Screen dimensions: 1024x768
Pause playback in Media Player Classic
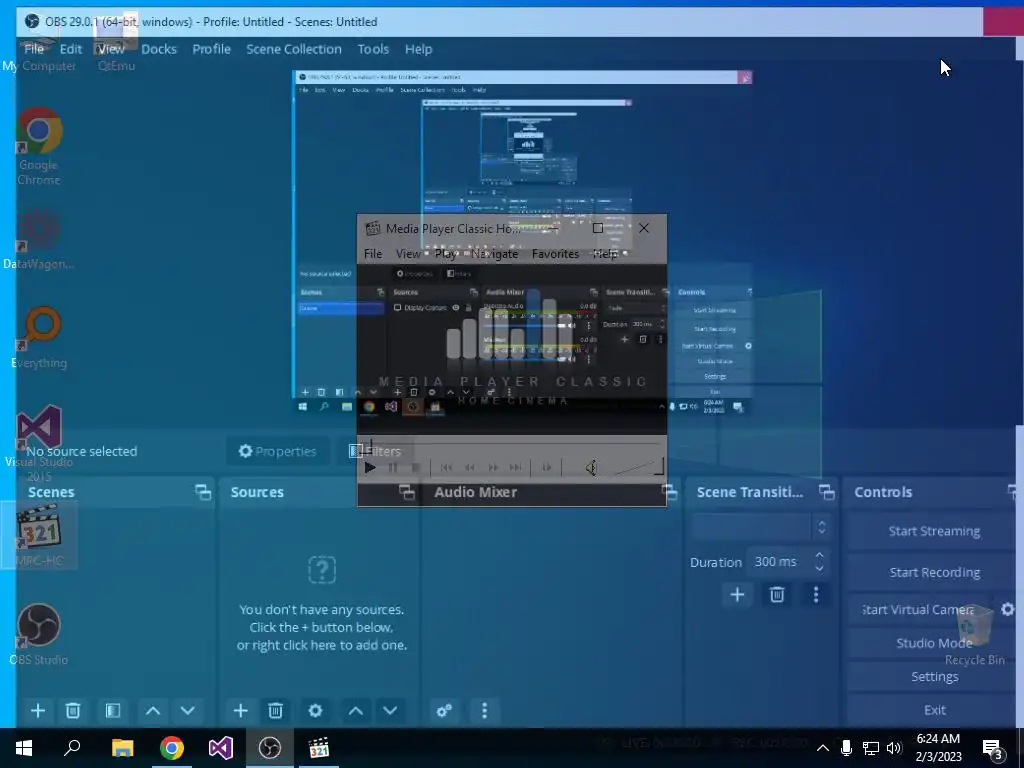tap(392, 468)
